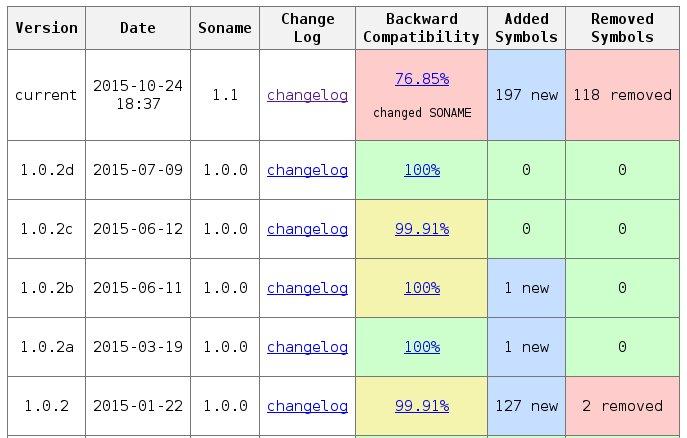The height and width of the screenshot is (438, 687).
Task: Click the "127 new" added symbols cell
Action: pyautogui.click(x=526, y=406)
